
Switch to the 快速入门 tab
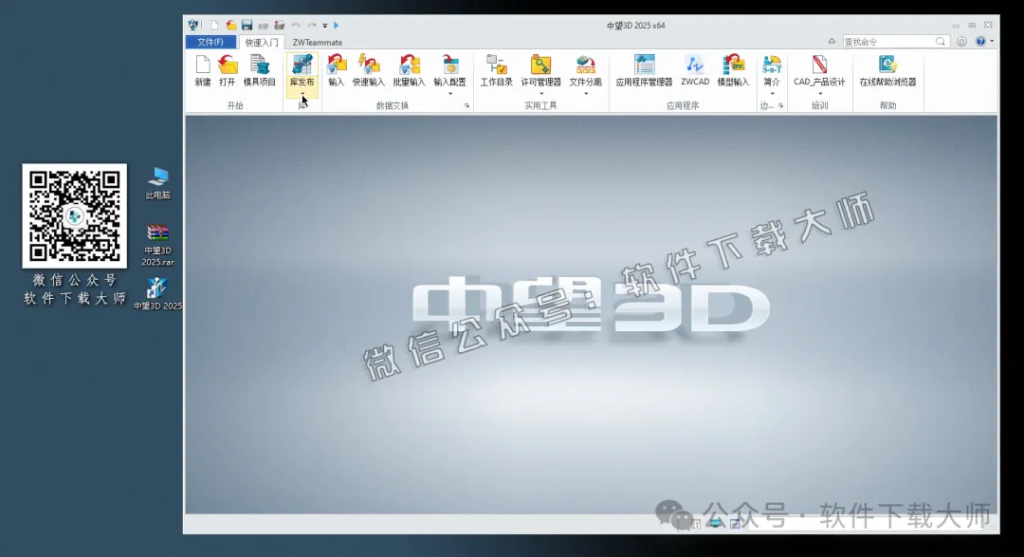[261, 42]
